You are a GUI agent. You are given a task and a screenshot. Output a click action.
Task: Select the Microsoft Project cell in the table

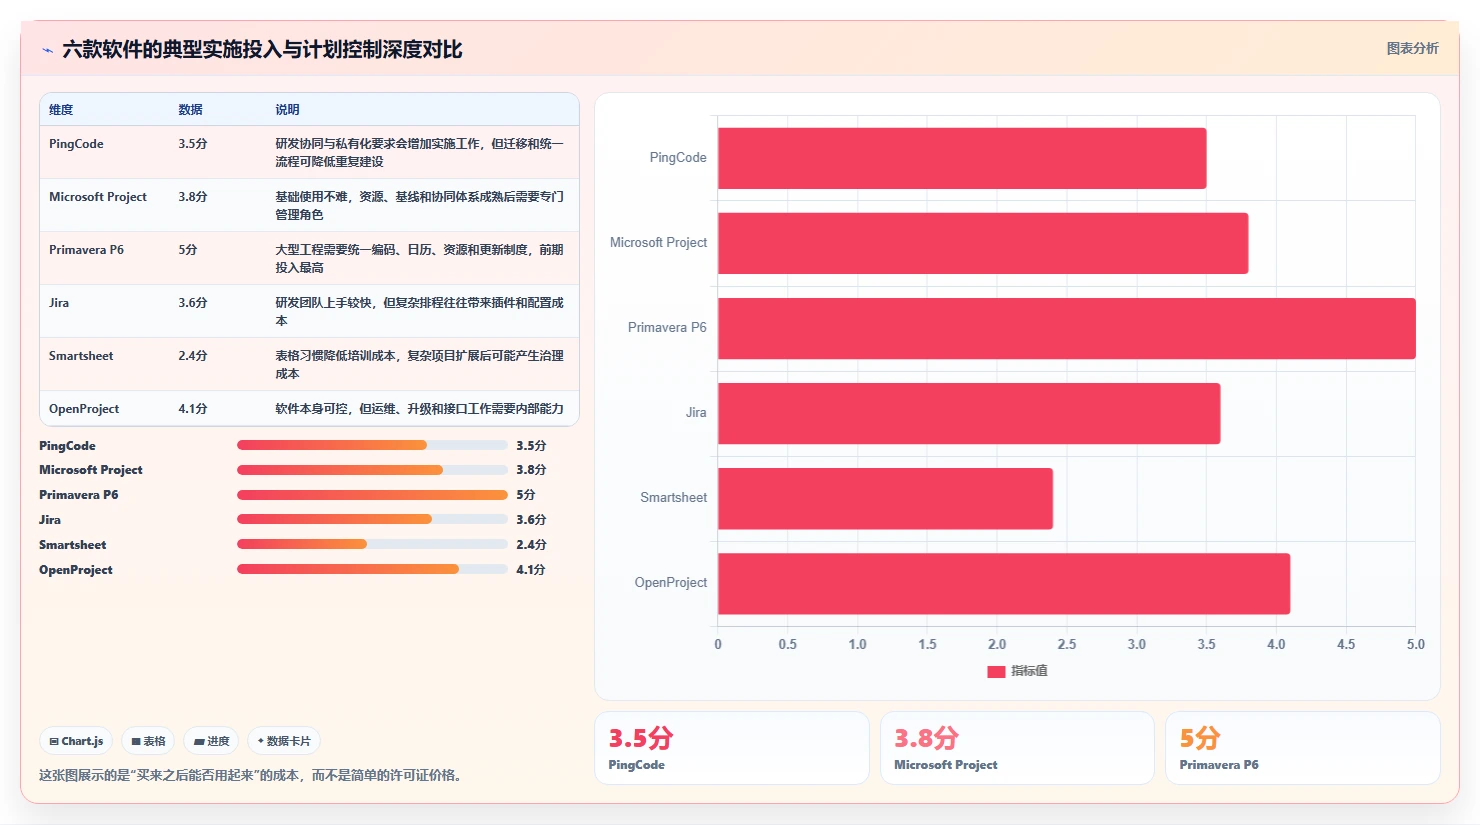98,197
